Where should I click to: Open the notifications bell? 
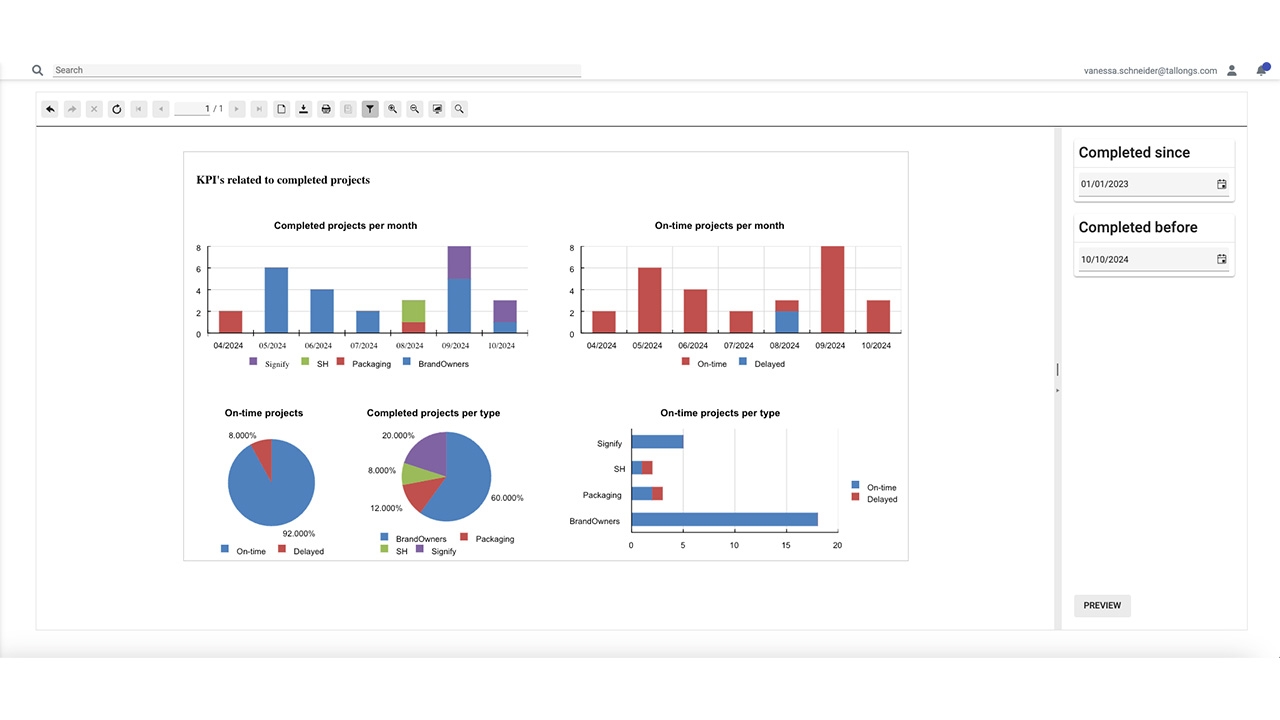point(1261,71)
